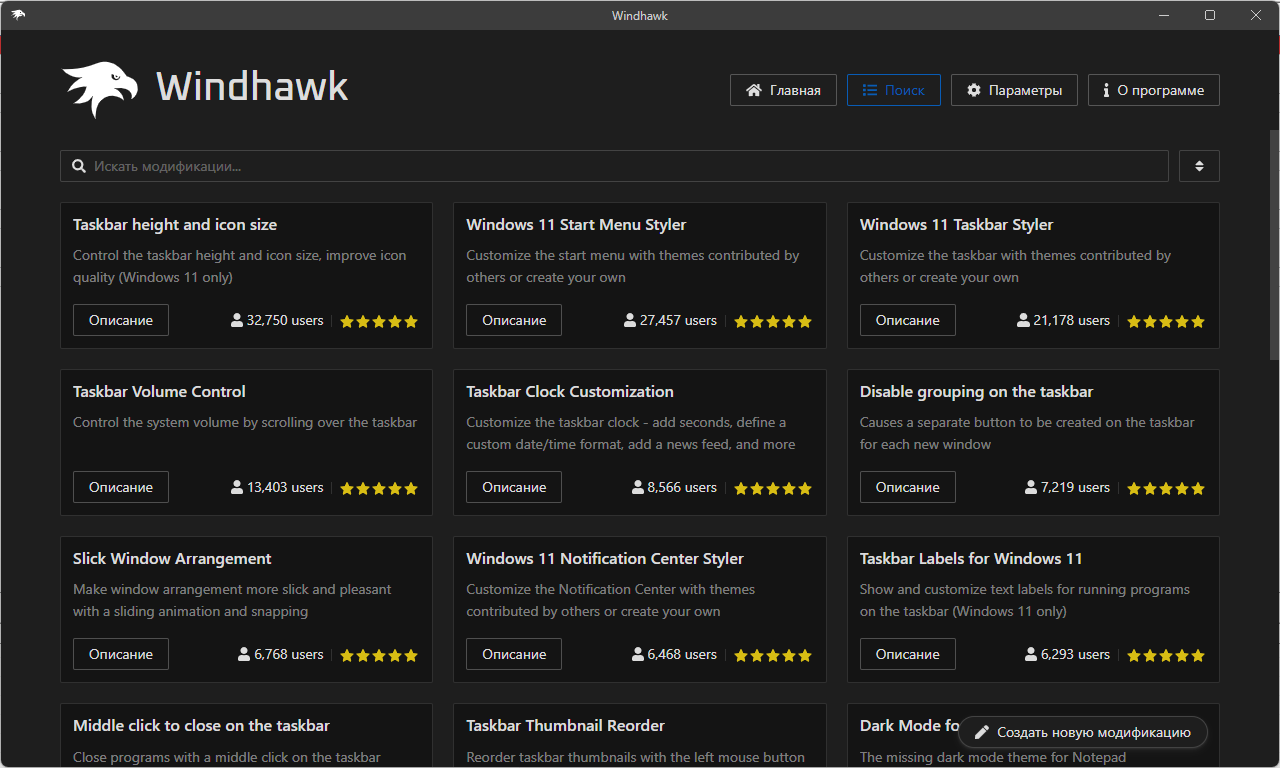Open Описание for Taskbar height and icon size
1280x768 pixels.
tap(121, 320)
